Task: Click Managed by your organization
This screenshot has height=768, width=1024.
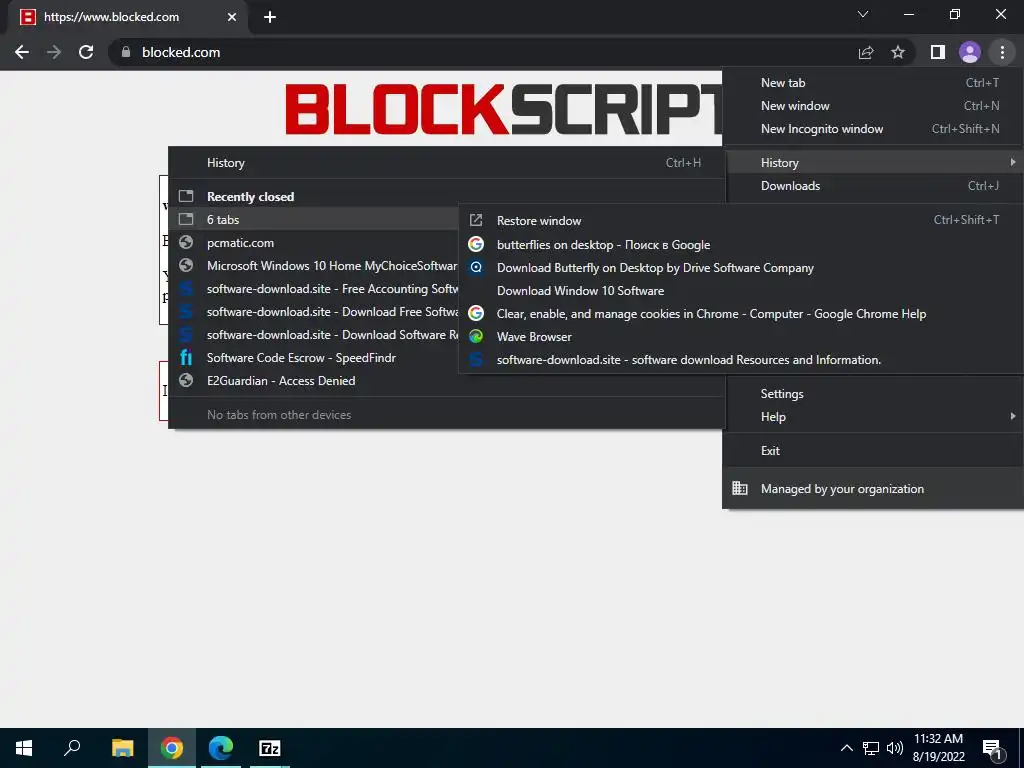Action: [872, 488]
